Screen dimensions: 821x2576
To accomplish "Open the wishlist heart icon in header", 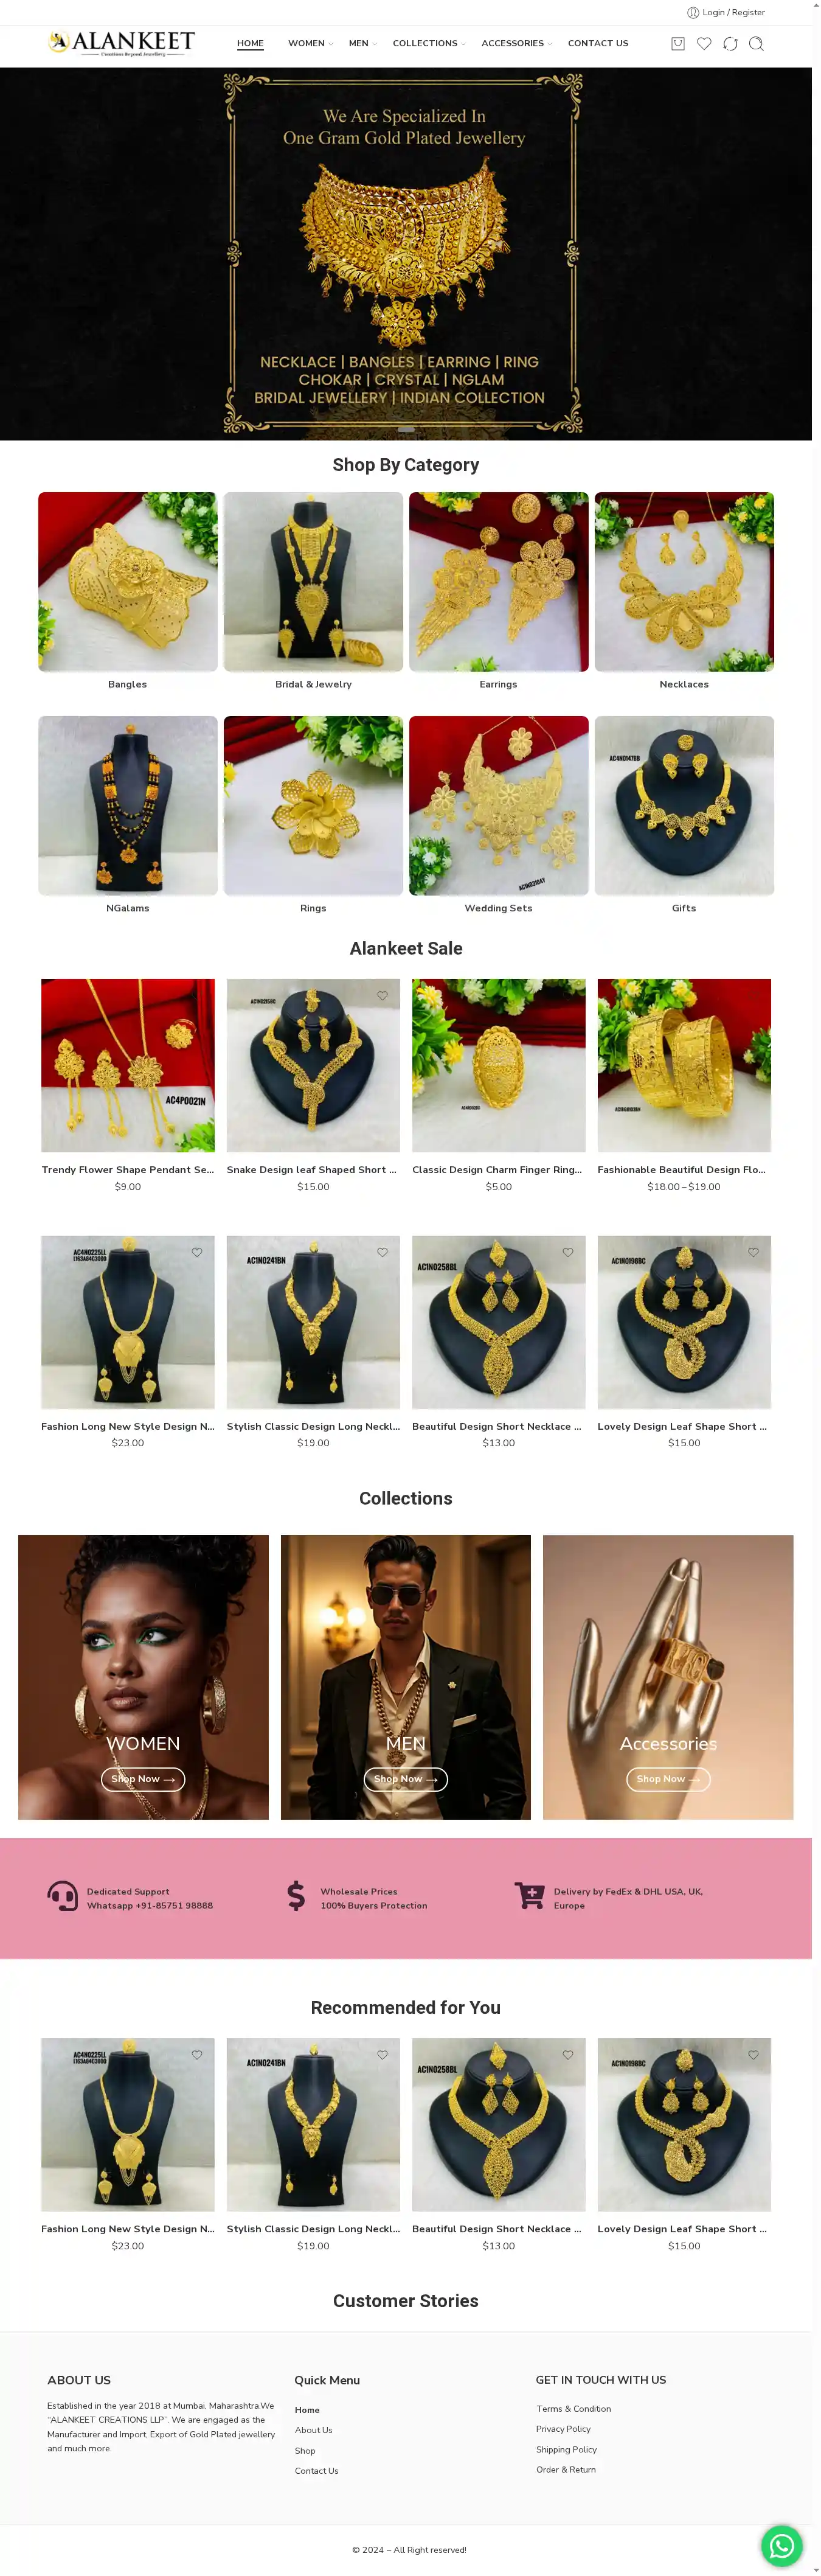I will [x=704, y=43].
